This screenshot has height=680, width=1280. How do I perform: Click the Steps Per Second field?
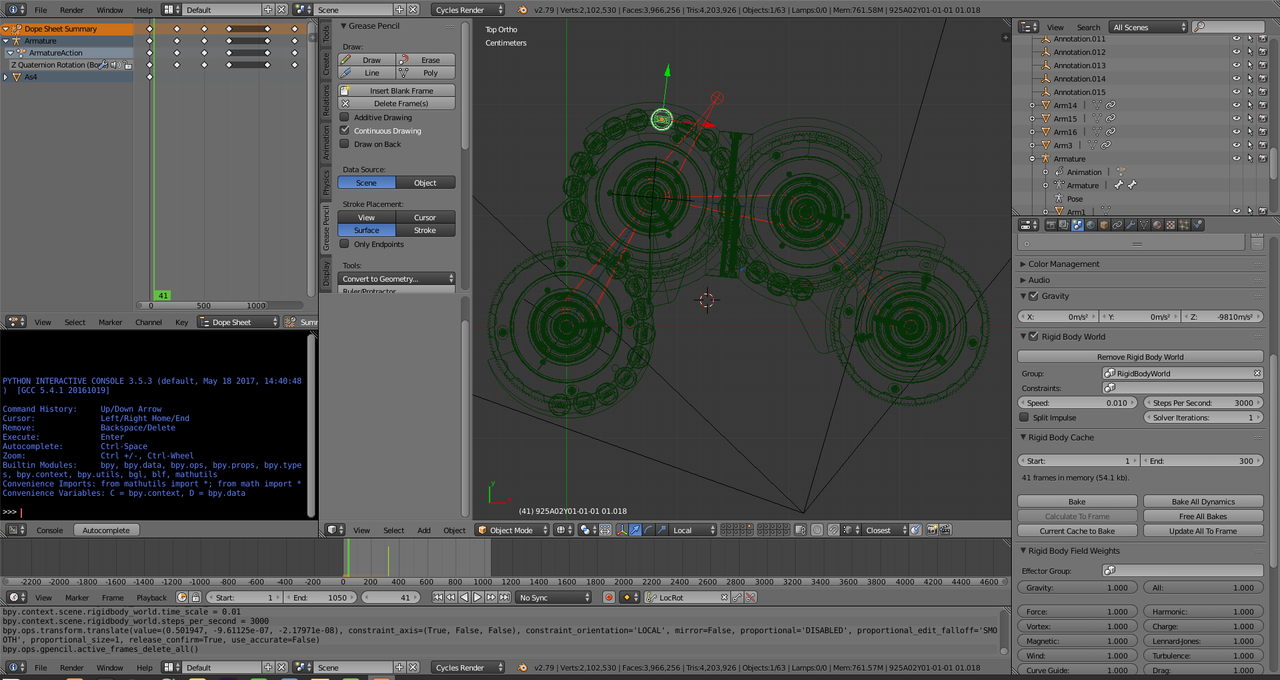[1203, 402]
